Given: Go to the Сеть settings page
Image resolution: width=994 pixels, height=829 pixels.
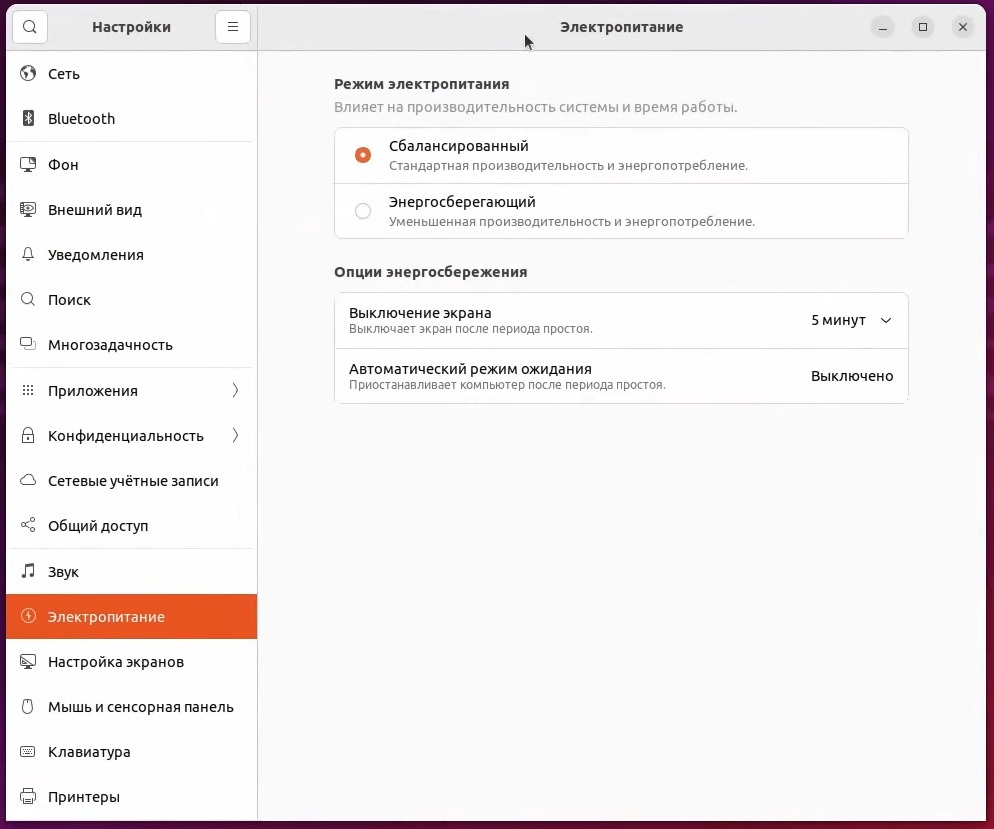Looking at the screenshot, I should pos(131,74).
